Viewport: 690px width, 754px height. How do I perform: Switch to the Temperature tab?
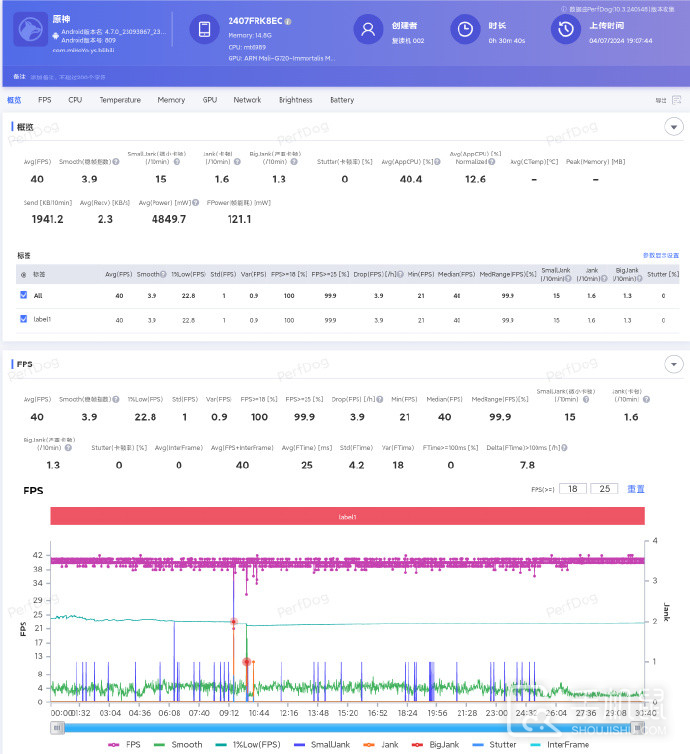tap(120, 100)
